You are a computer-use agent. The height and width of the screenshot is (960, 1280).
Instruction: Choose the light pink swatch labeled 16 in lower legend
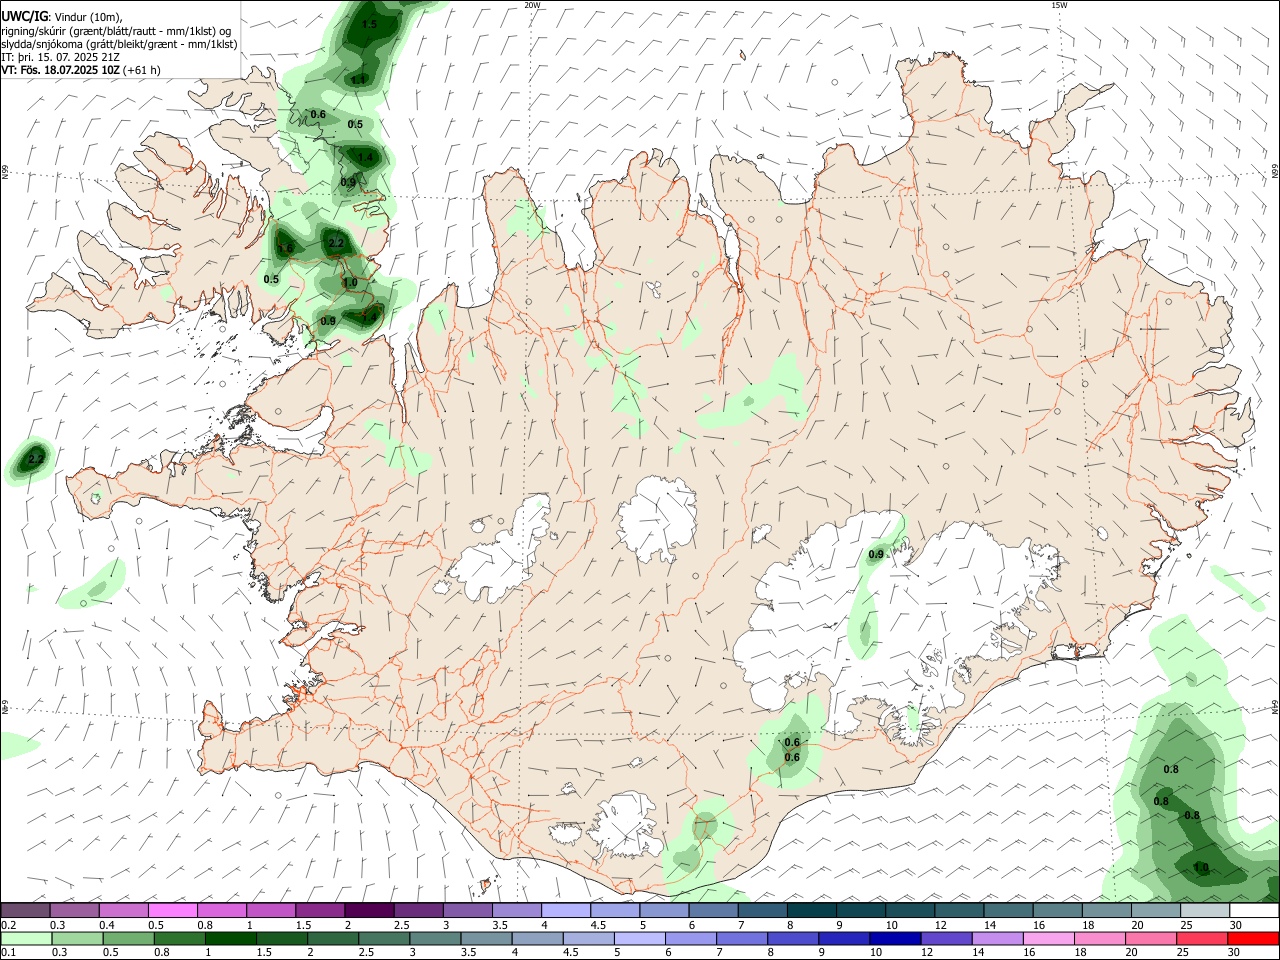(1048, 938)
